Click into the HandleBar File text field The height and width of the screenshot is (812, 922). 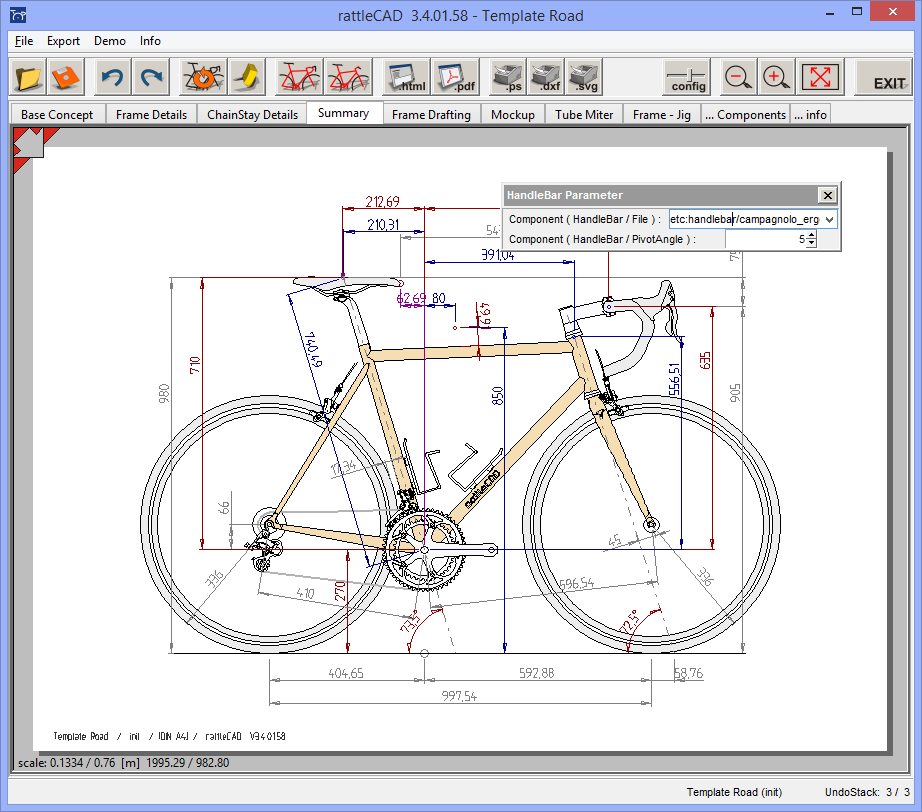744,219
